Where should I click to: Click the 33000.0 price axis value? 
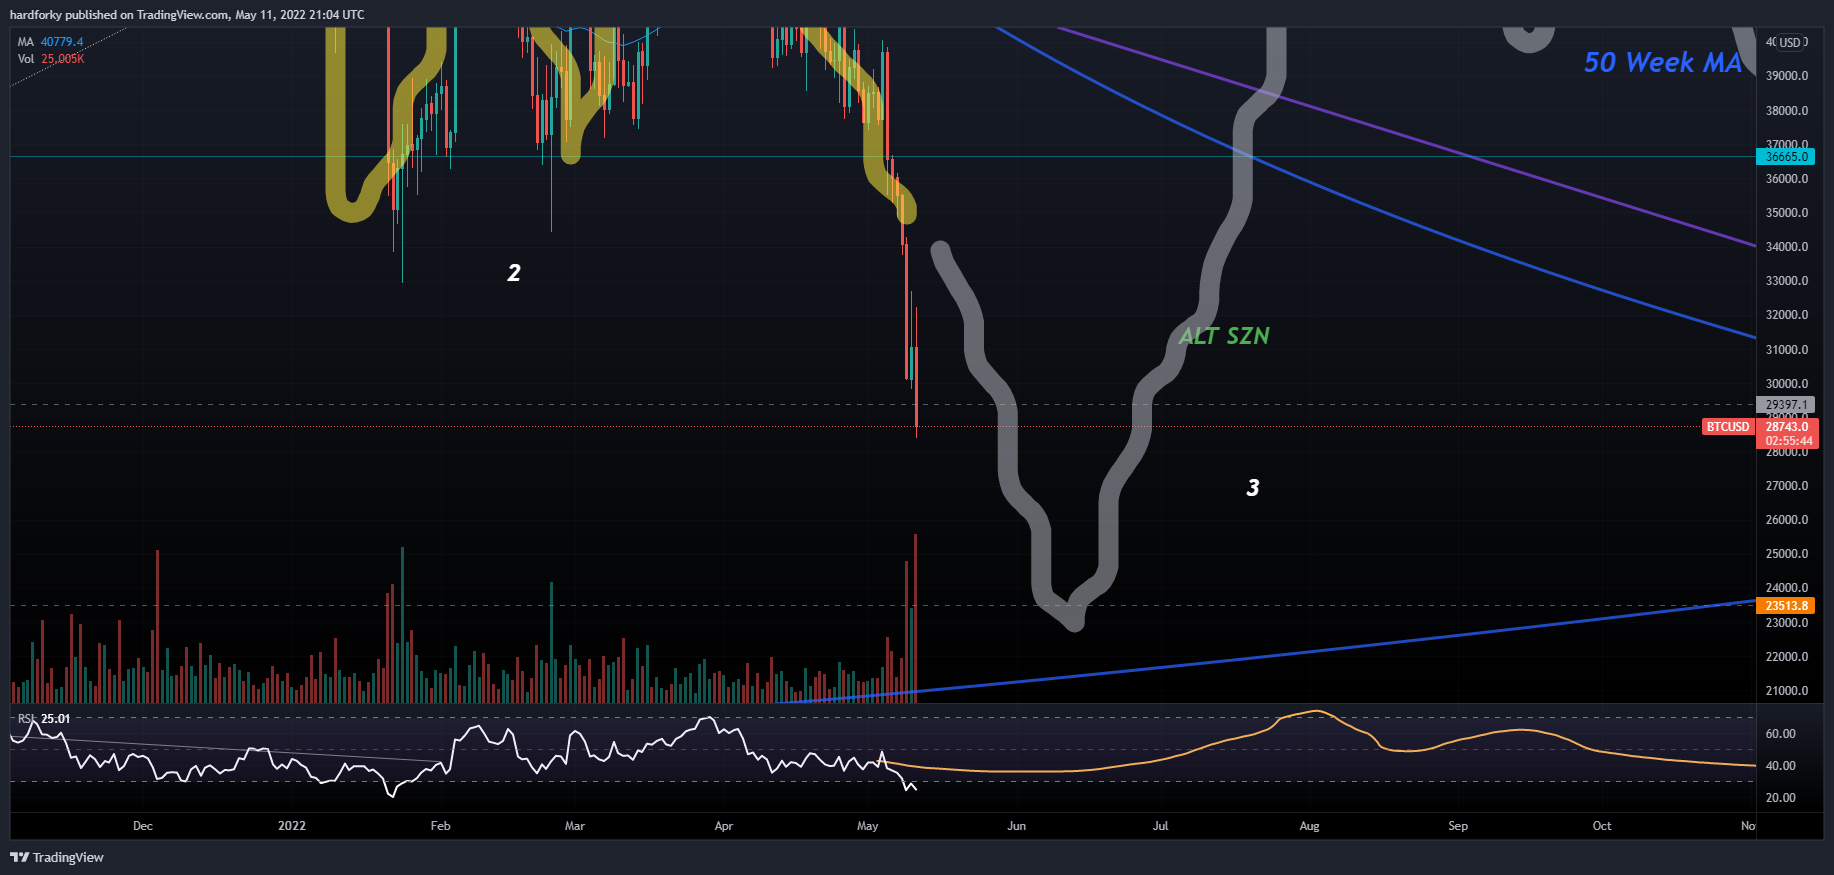[1787, 281]
